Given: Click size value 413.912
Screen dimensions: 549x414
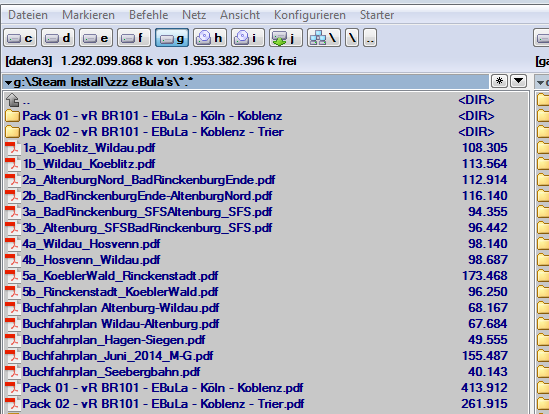Looking at the screenshot, I should point(484,388).
